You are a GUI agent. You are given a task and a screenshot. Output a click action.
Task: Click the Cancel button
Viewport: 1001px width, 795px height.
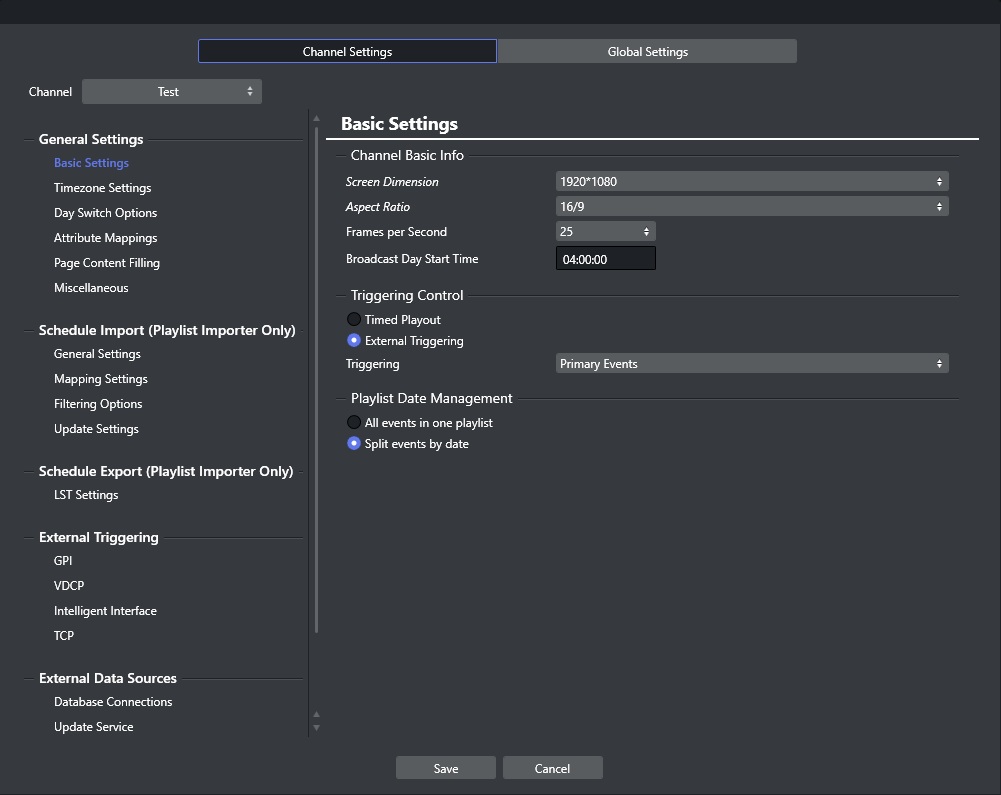[552, 768]
